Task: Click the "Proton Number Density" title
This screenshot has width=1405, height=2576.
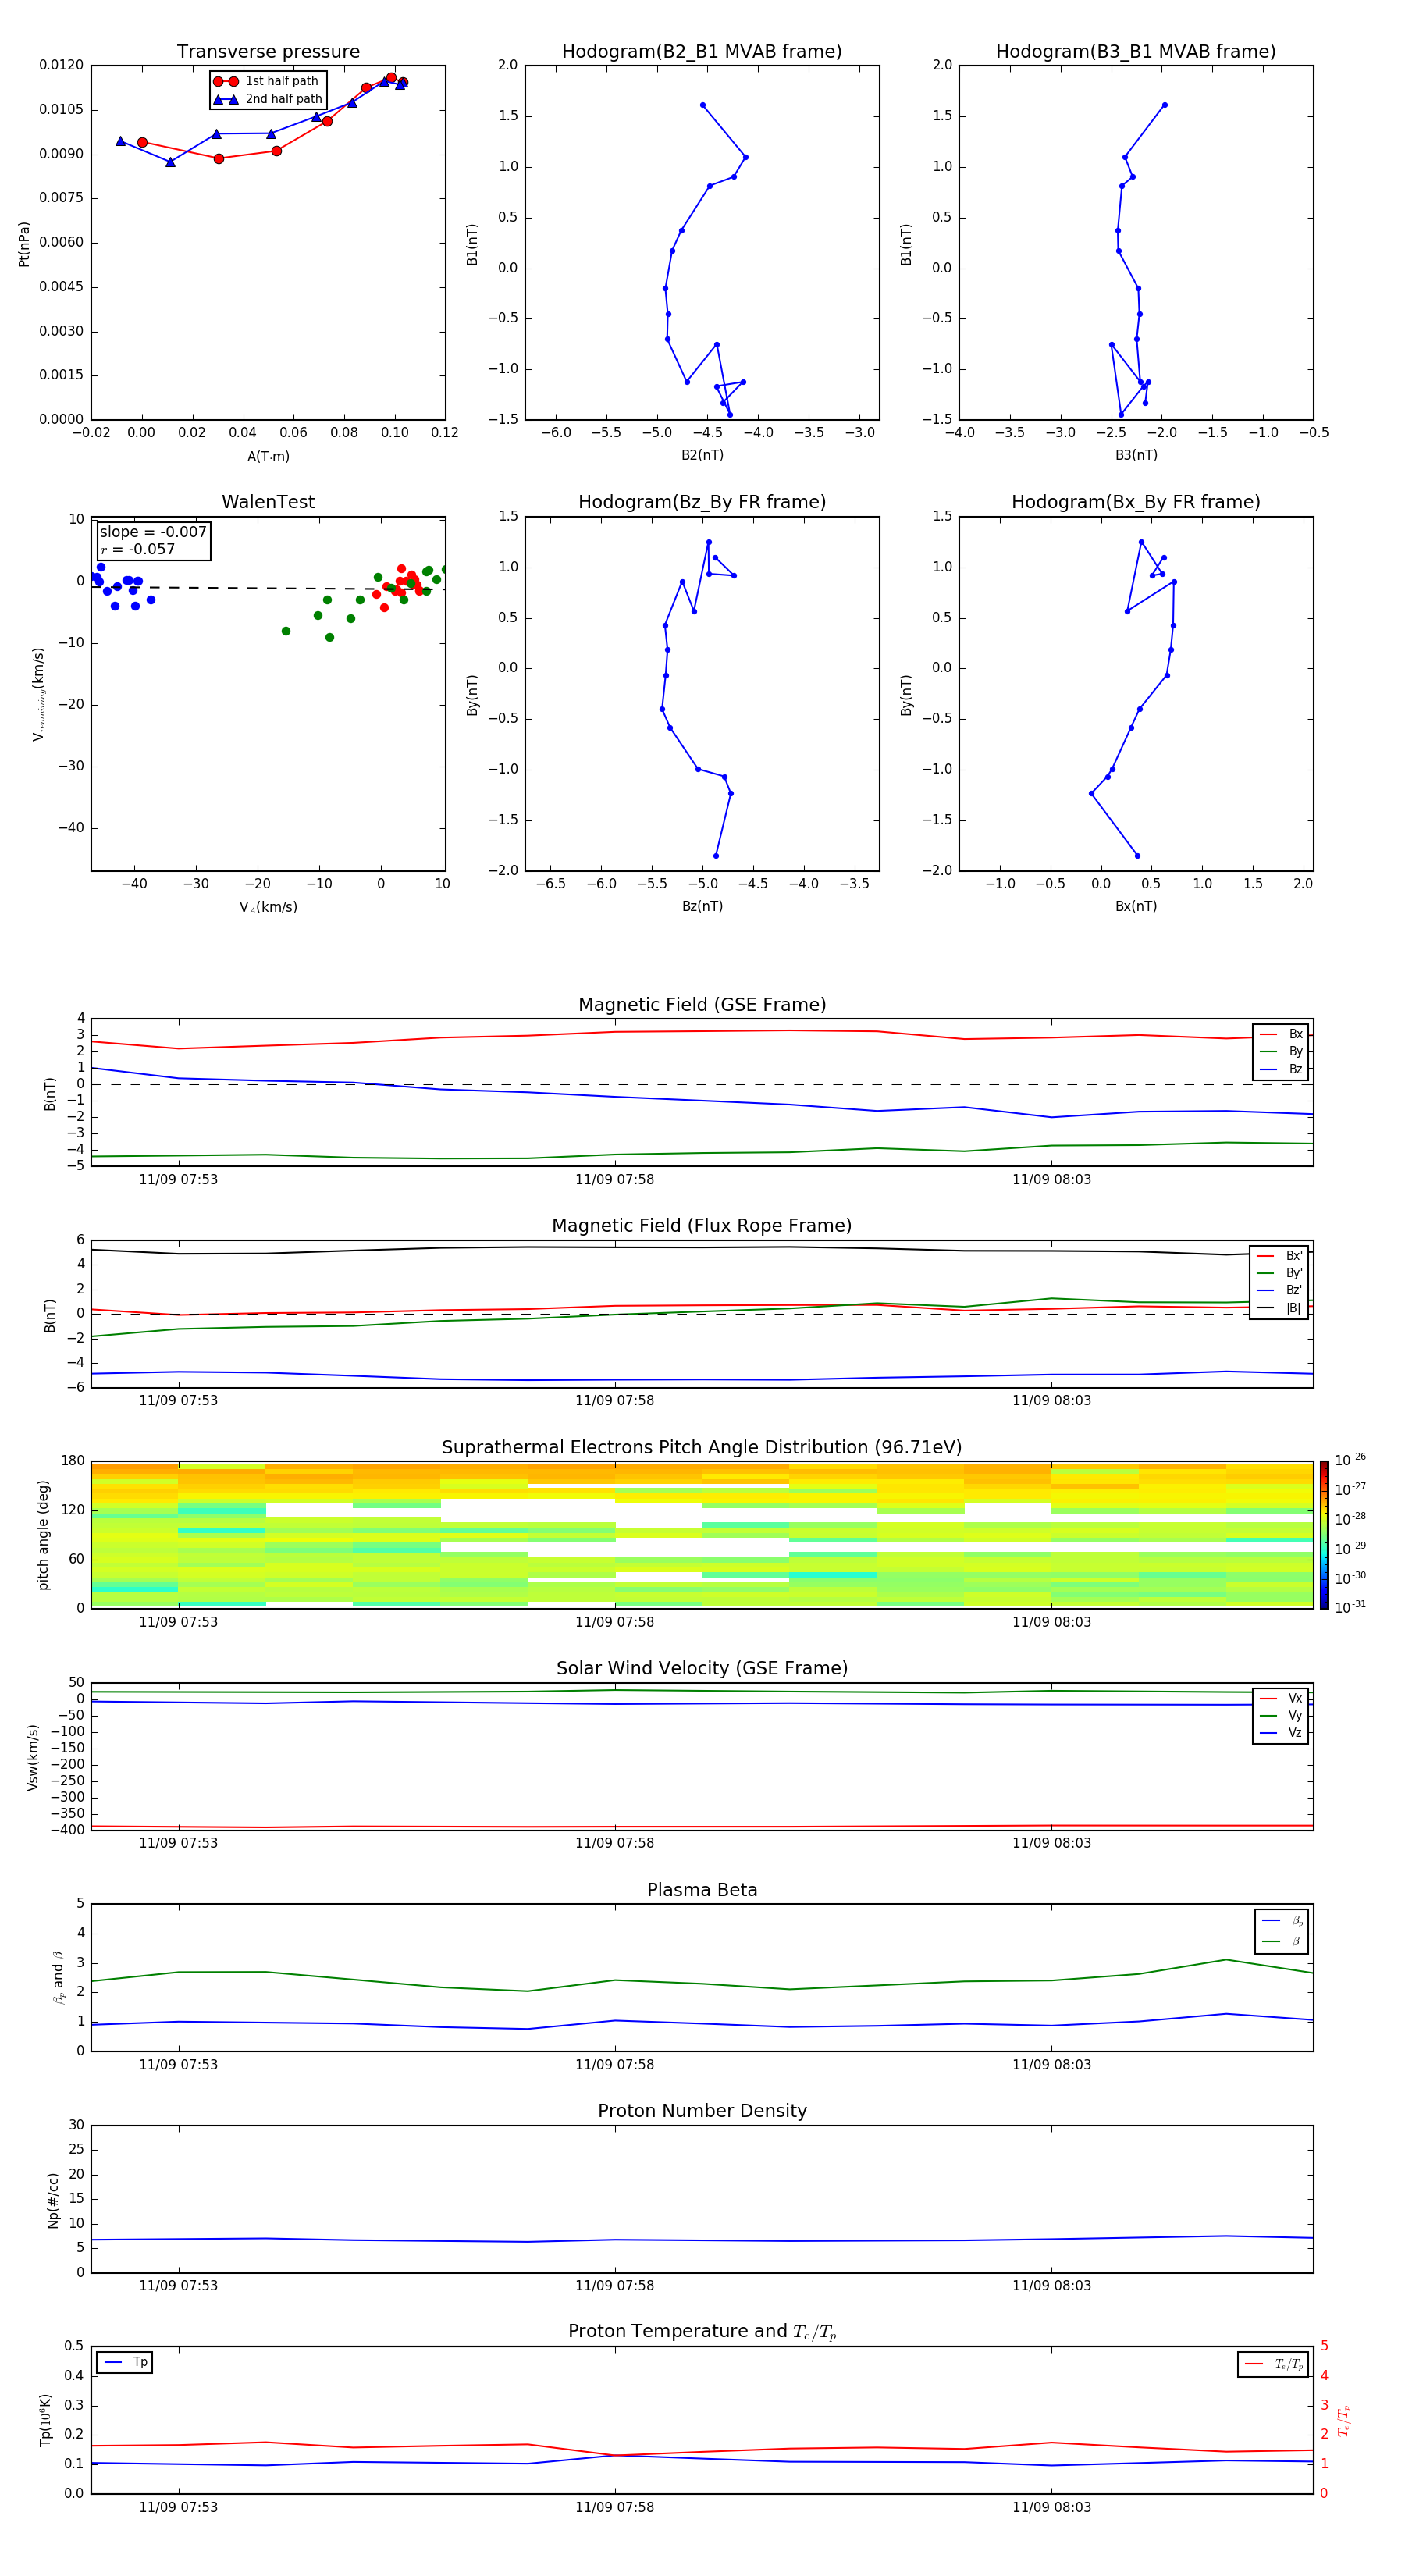Action: click(x=702, y=2111)
